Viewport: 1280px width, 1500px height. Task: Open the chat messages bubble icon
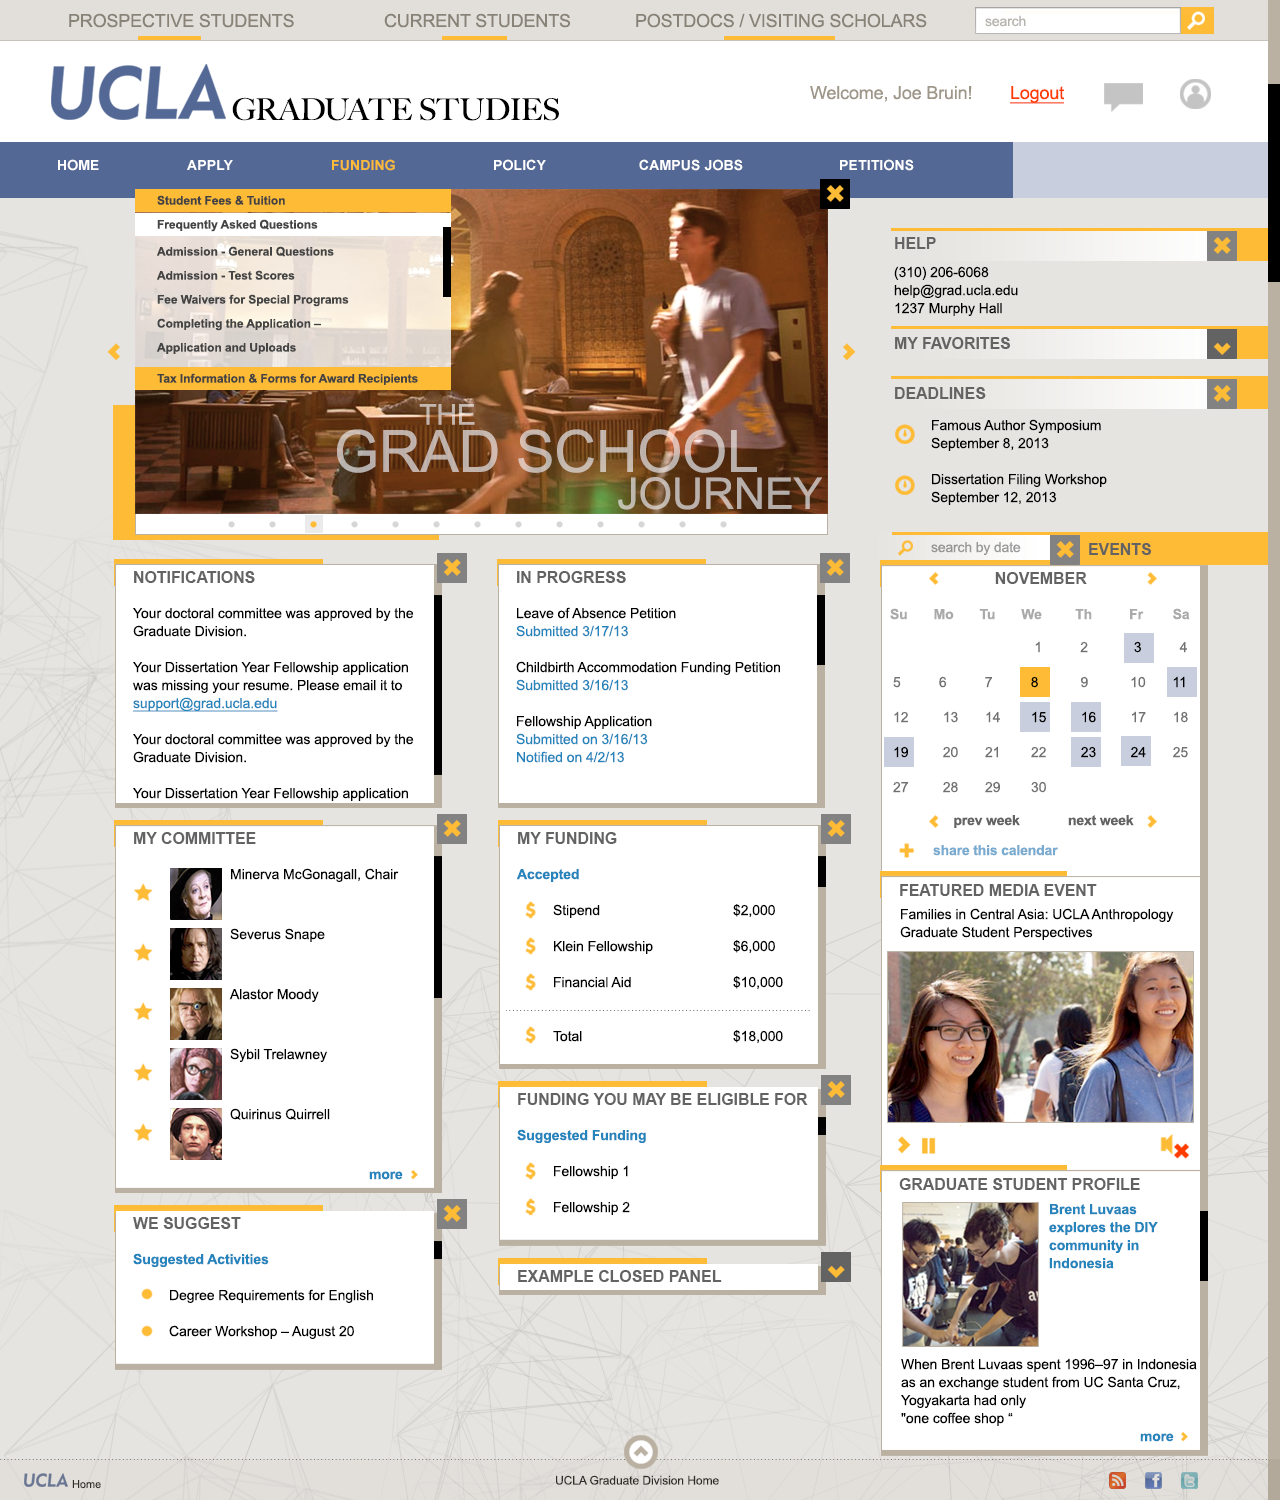tap(1123, 96)
